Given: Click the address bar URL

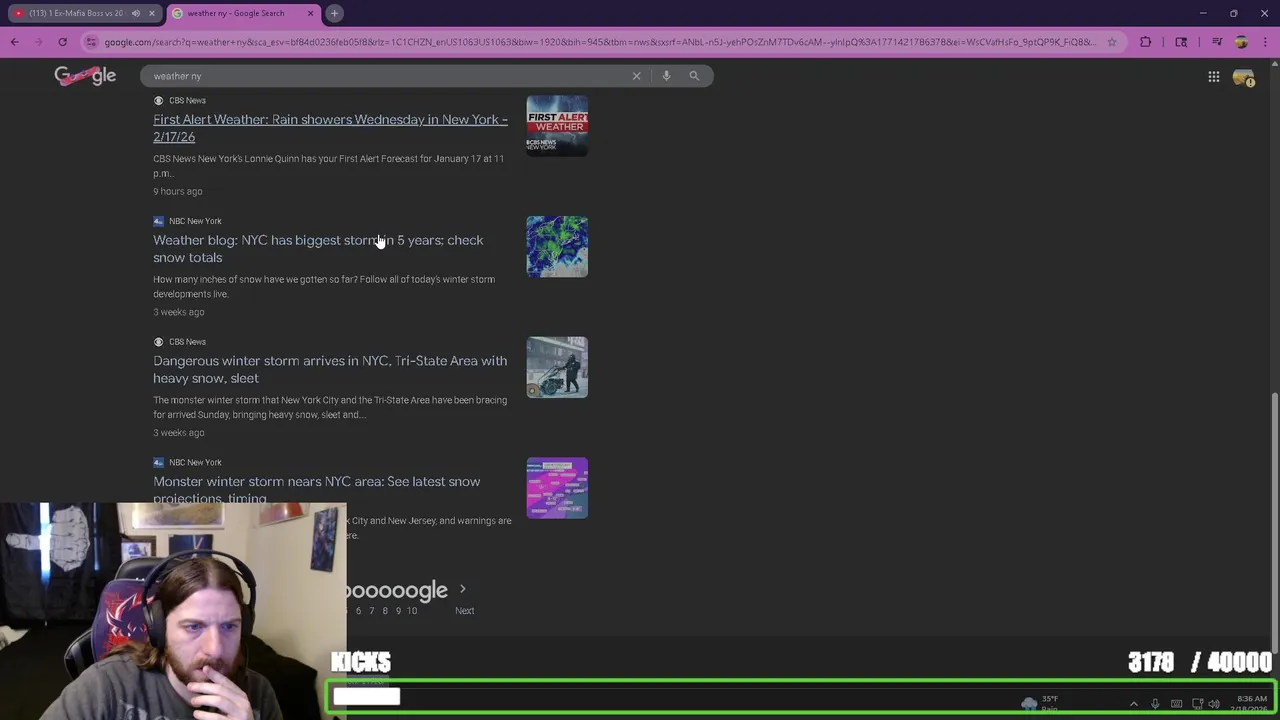Looking at the screenshot, I should [x=600, y=42].
